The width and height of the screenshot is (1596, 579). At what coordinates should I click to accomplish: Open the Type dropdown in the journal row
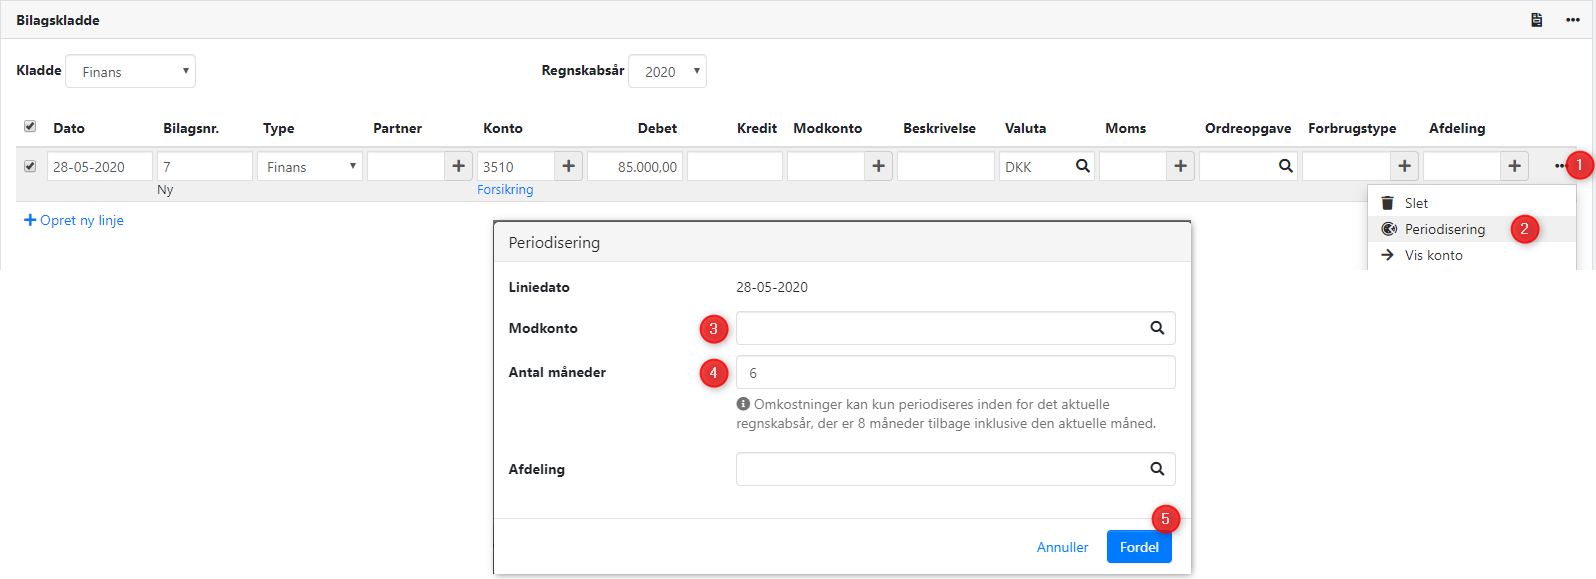click(x=310, y=166)
